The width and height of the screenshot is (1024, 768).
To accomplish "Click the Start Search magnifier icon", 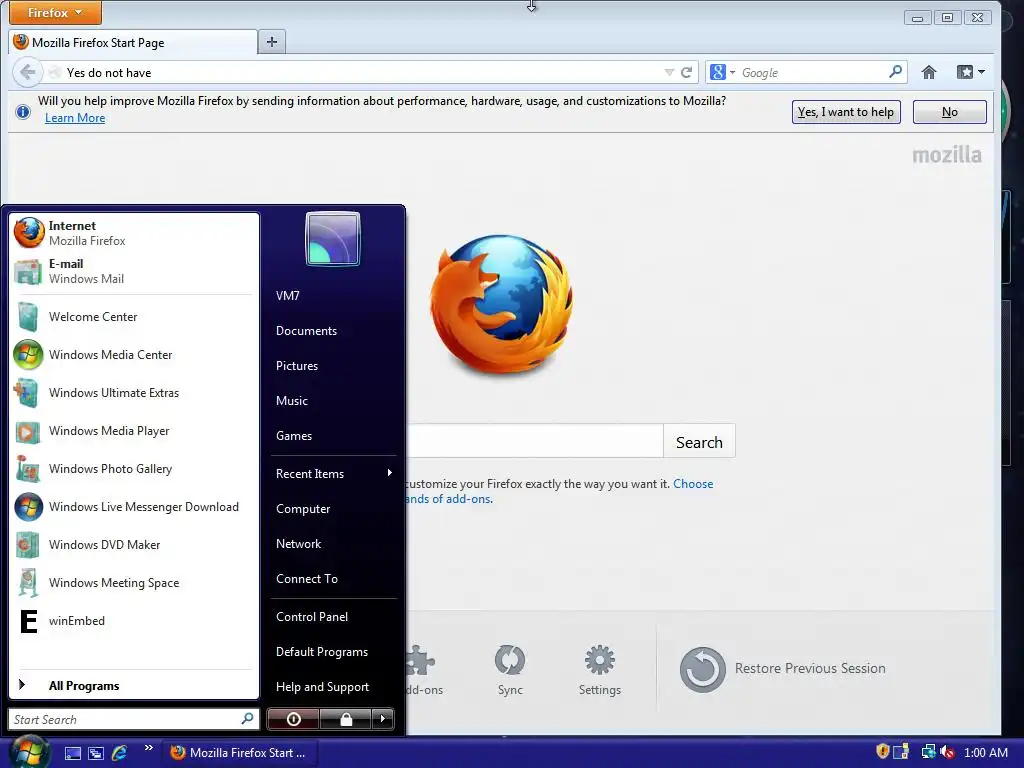I will coord(248,719).
